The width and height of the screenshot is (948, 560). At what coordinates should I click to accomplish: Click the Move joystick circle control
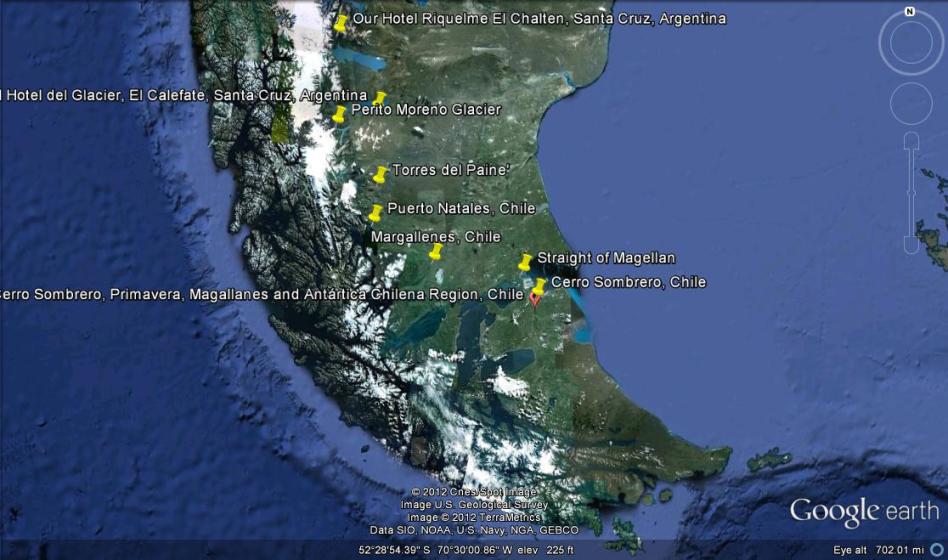(x=910, y=104)
